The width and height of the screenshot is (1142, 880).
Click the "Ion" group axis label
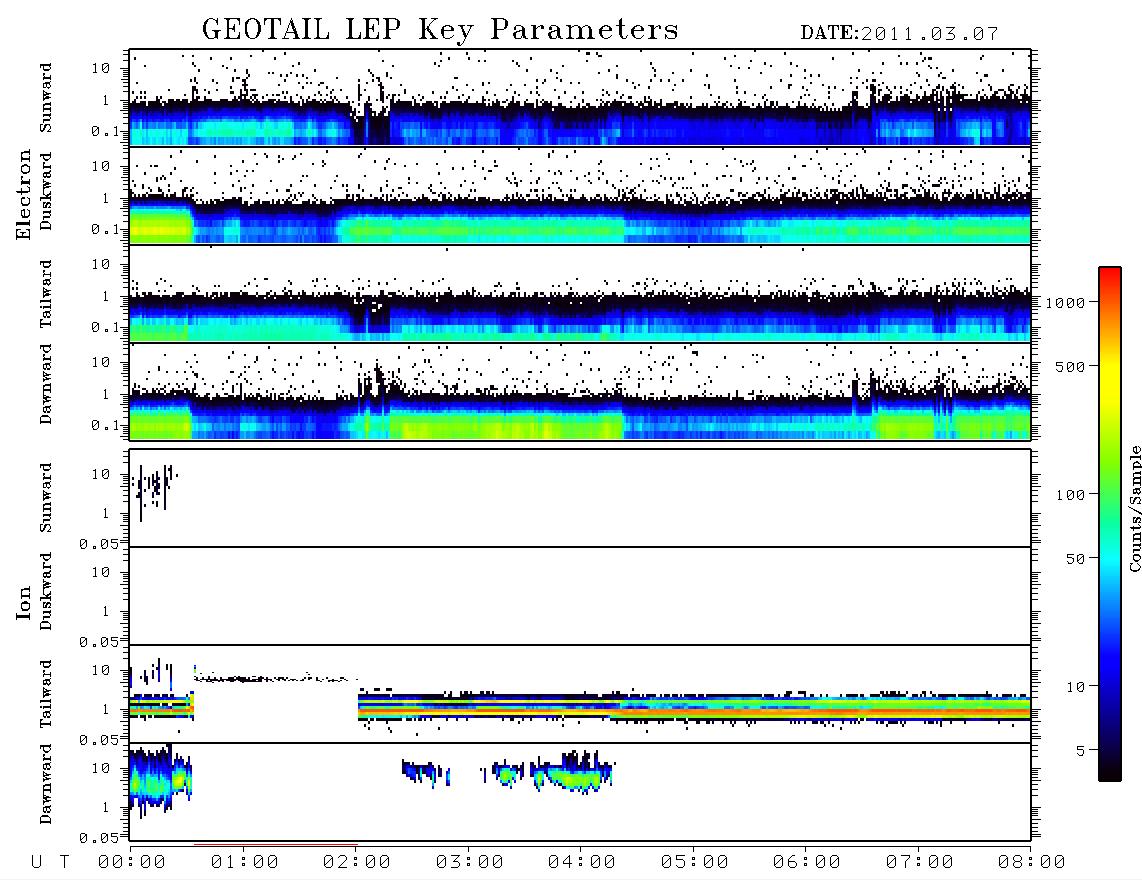tap(23, 603)
